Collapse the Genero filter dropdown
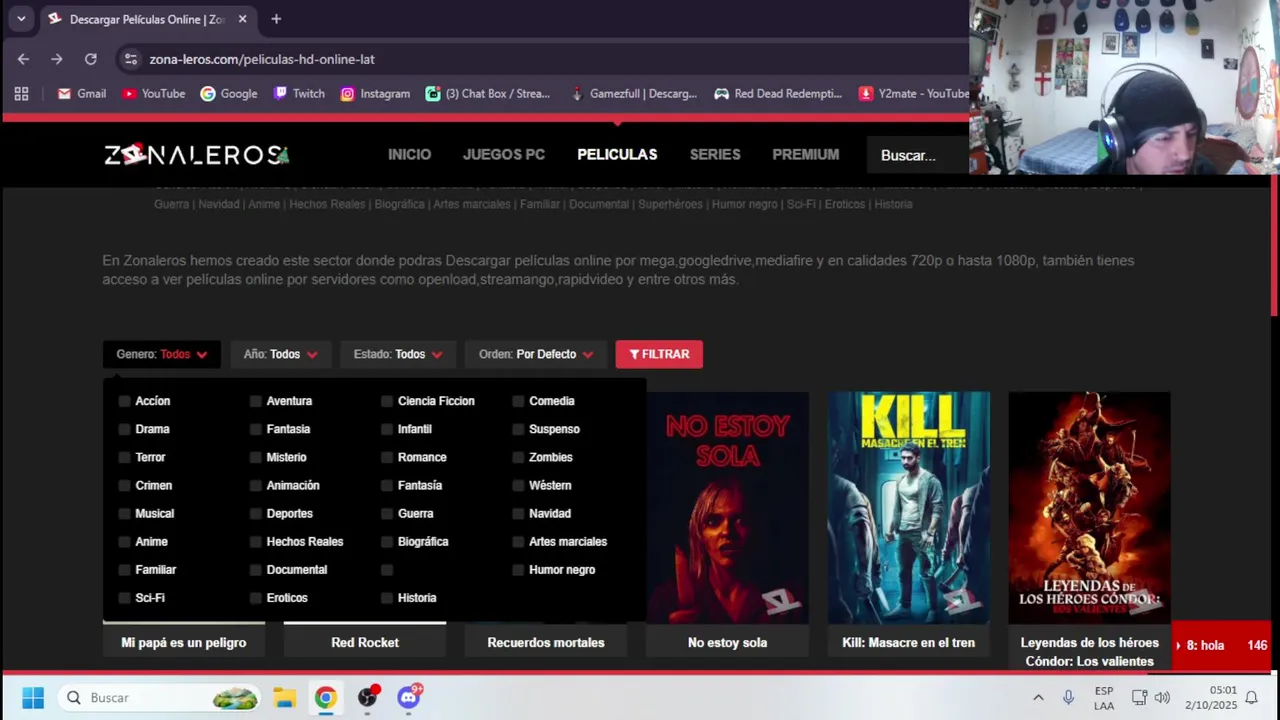This screenshot has width=1280, height=720. 161,354
